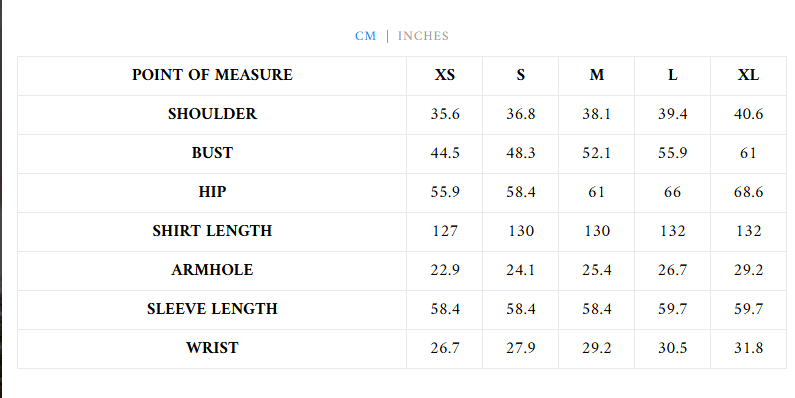
Task: Select the XL size column header
Action: click(748, 75)
